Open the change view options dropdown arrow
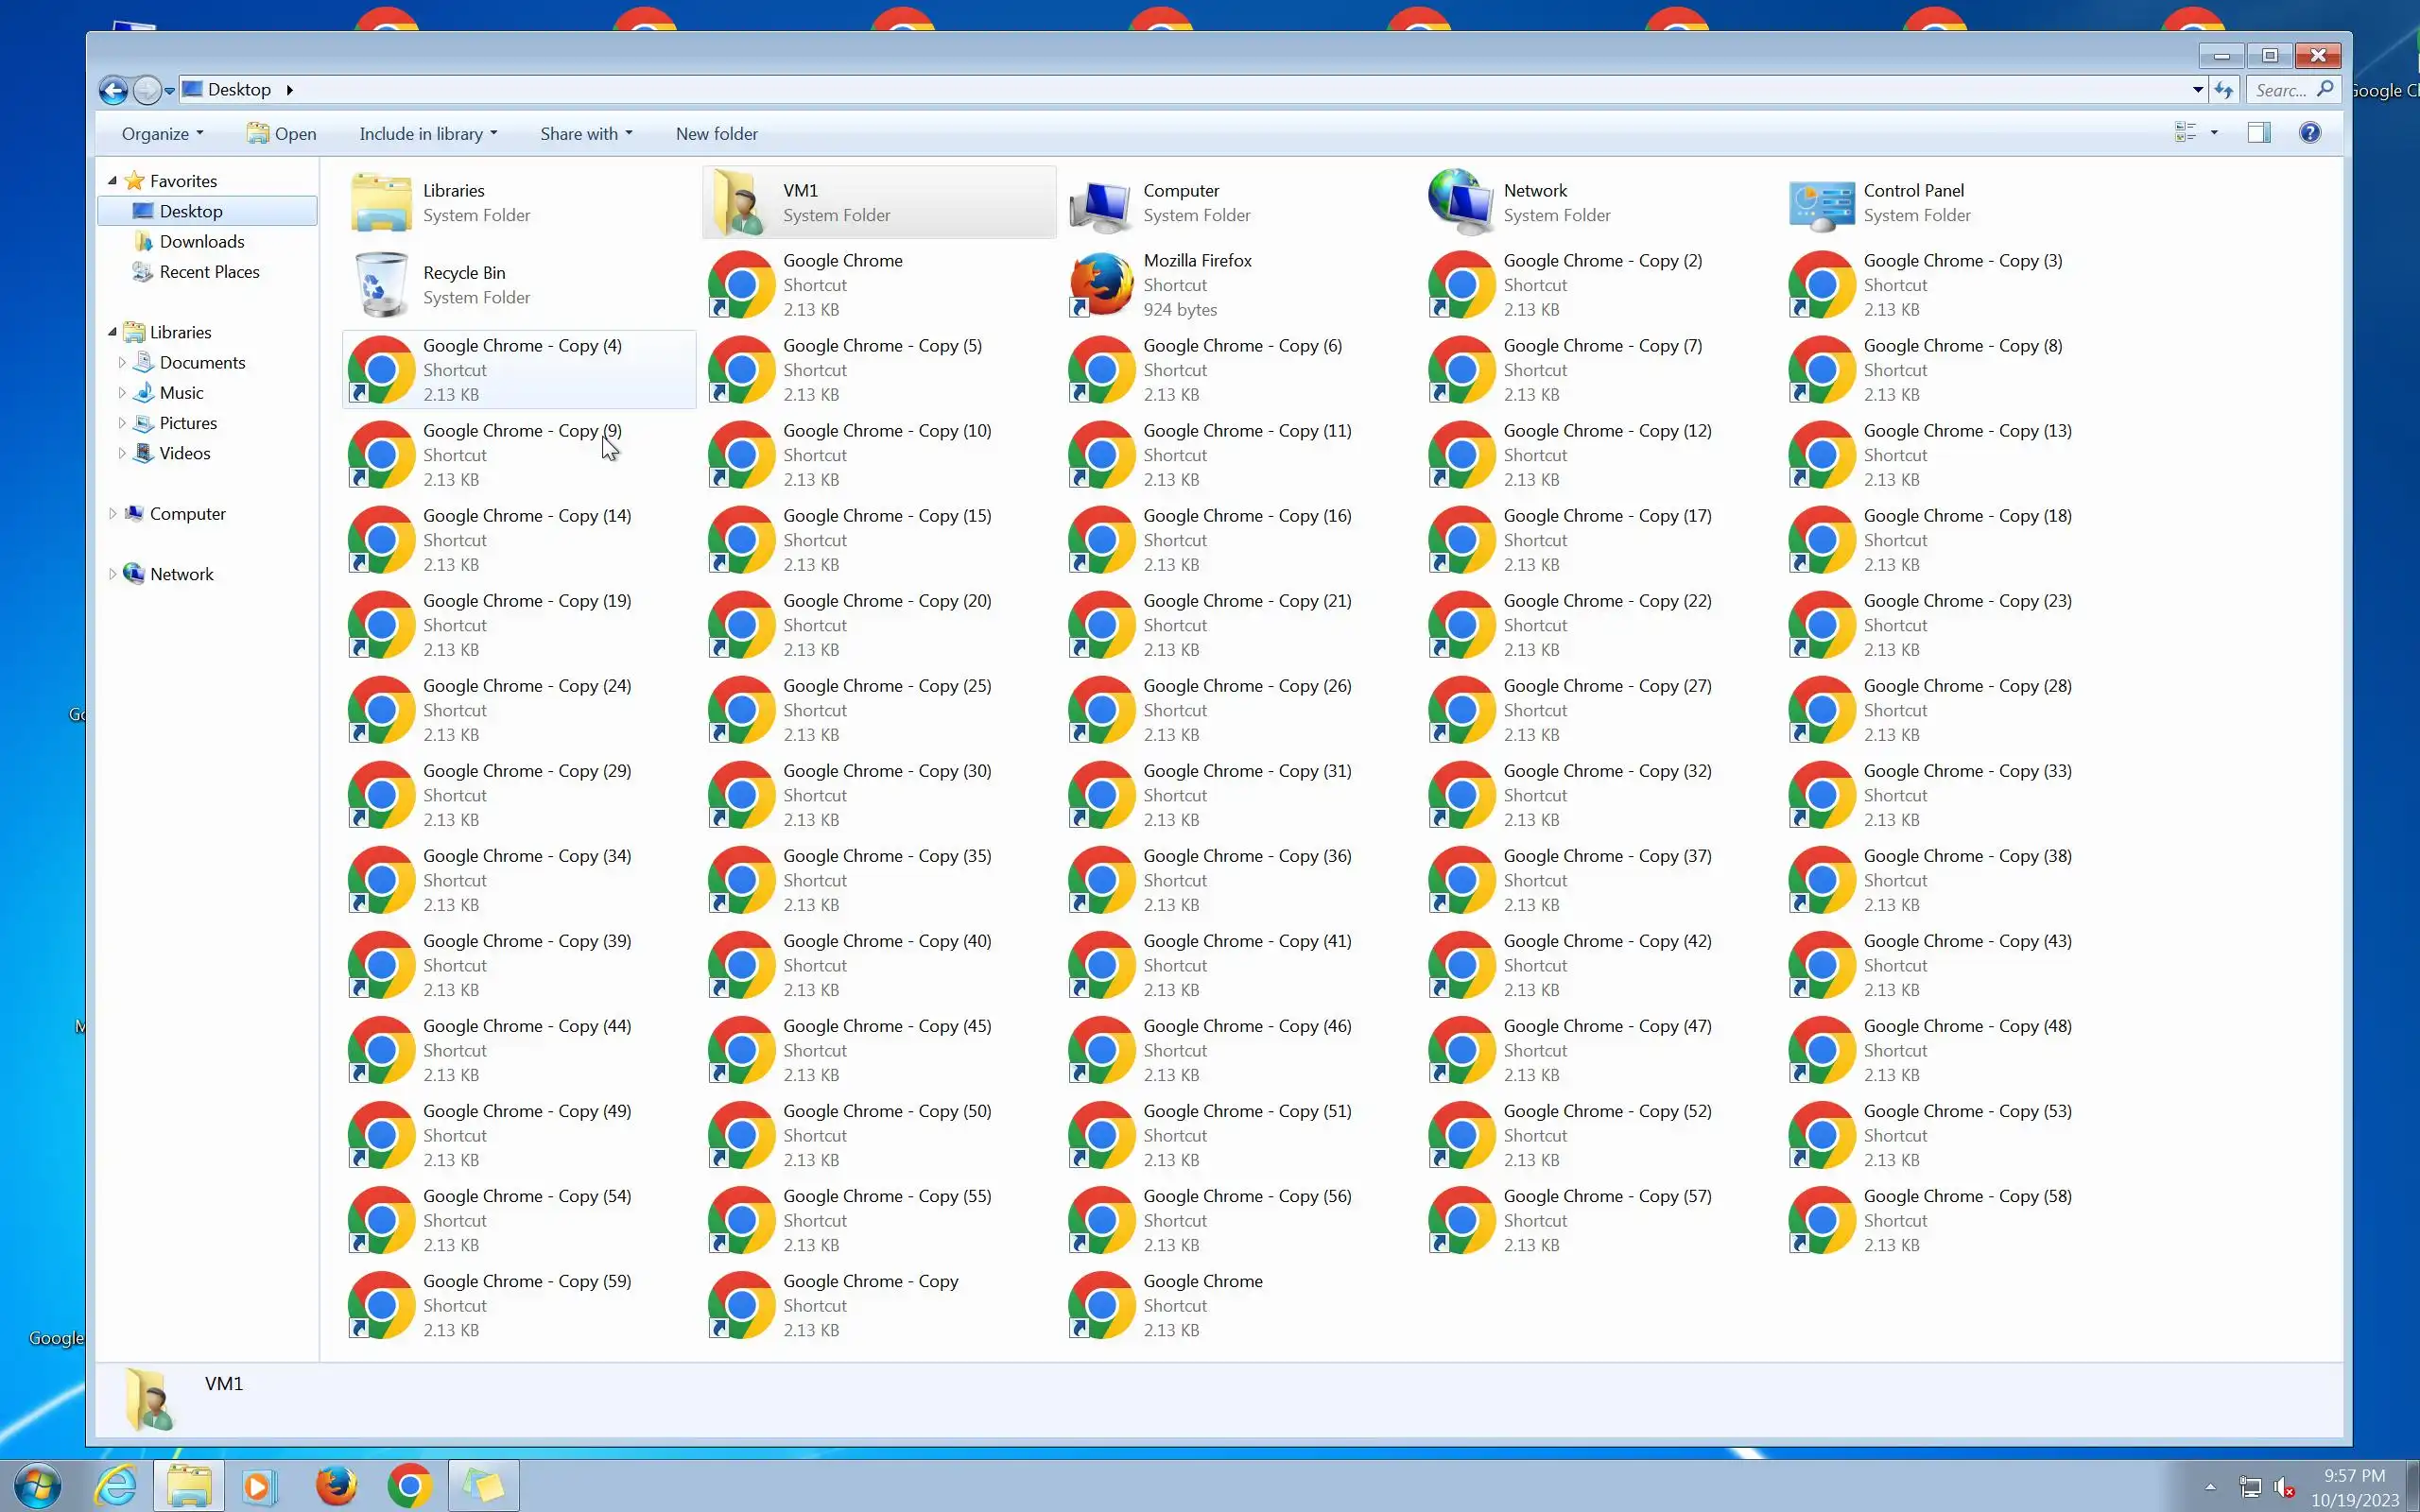This screenshot has height=1512, width=2420. tap(2214, 133)
